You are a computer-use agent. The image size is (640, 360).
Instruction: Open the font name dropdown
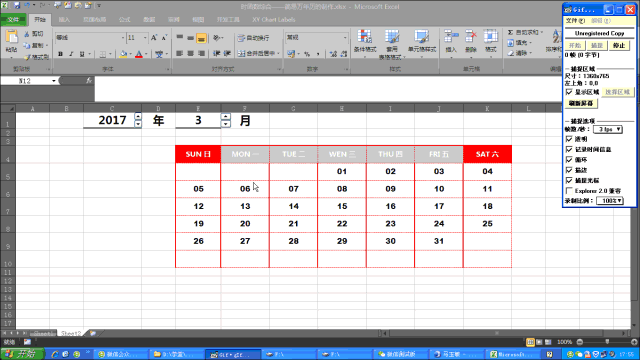(123, 38)
